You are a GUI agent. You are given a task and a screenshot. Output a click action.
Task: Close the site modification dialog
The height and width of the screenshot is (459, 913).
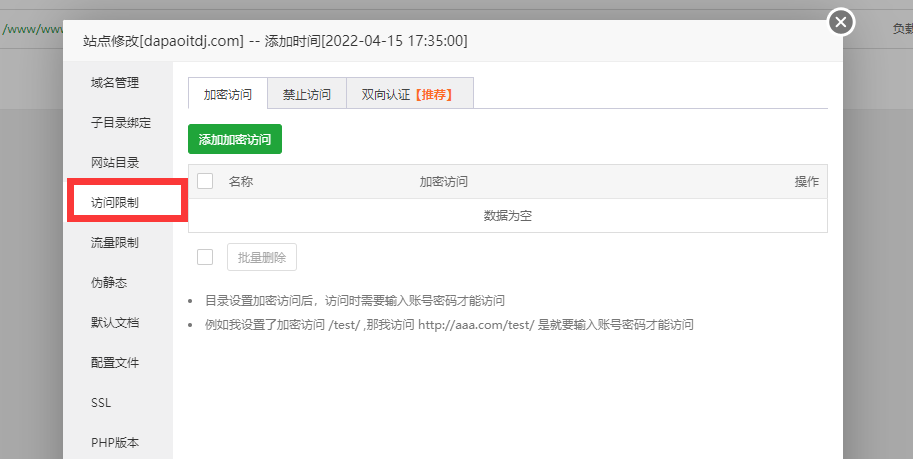(x=841, y=22)
